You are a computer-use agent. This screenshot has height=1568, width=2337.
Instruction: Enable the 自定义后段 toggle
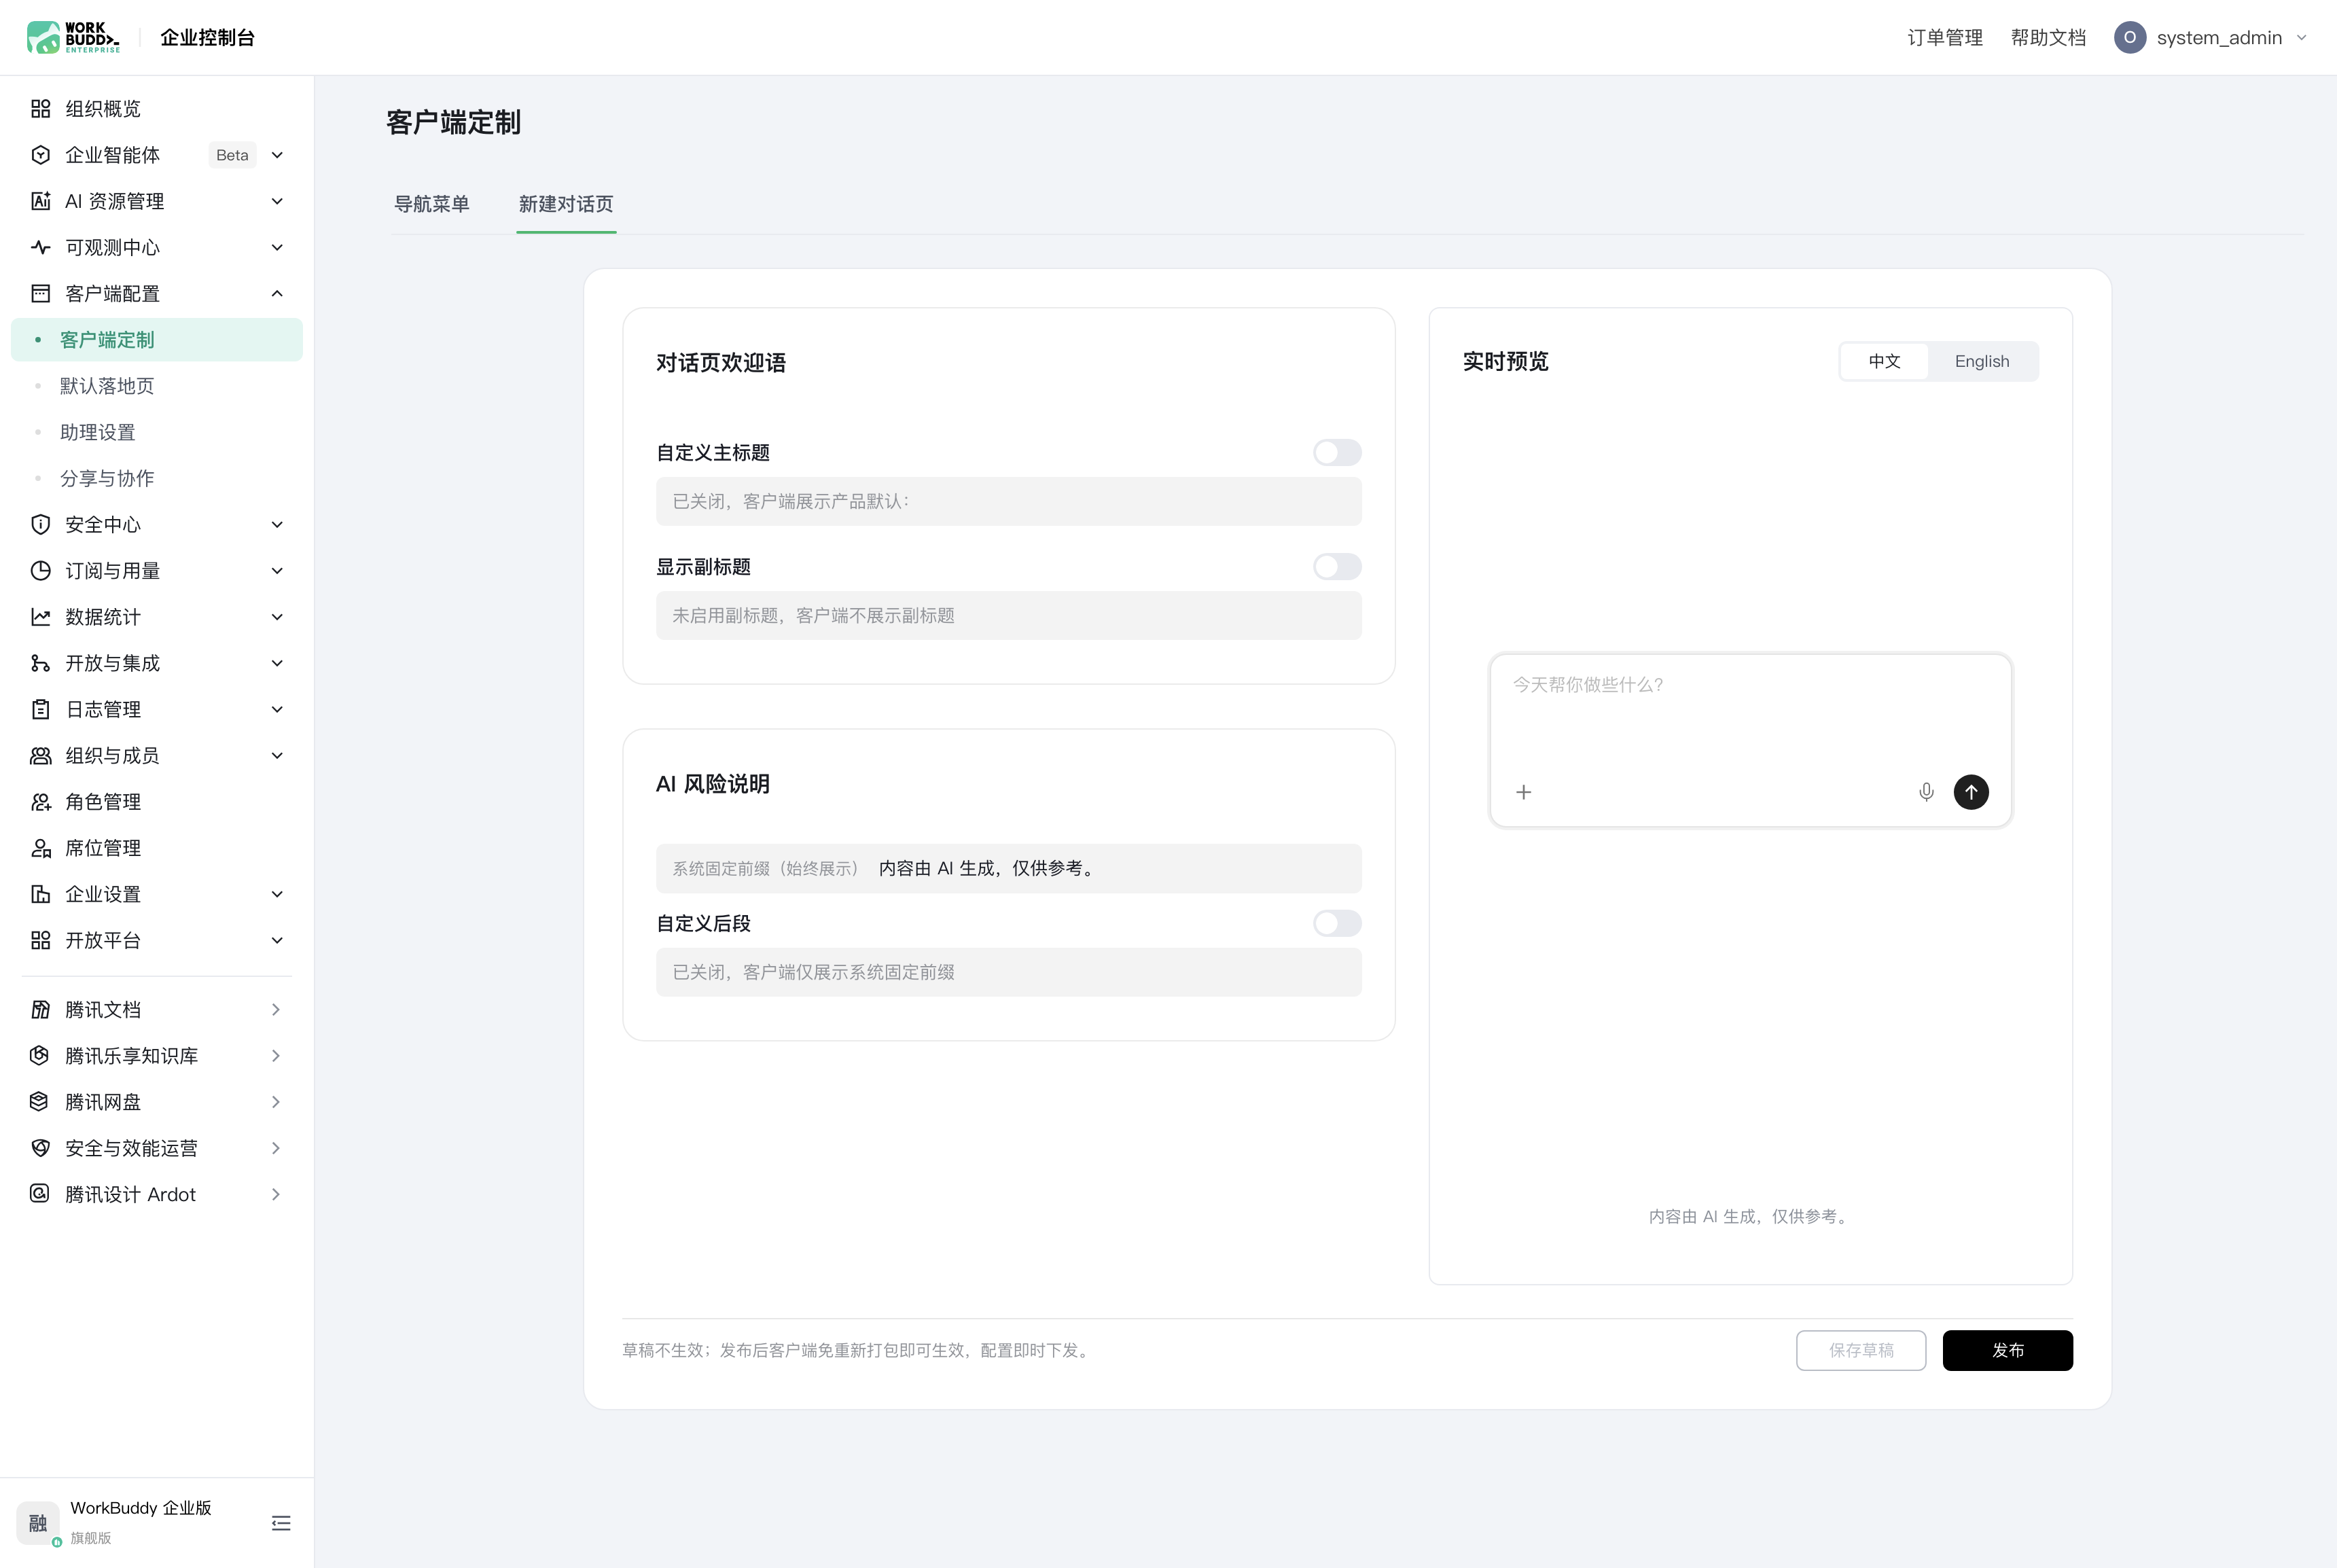(1337, 923)
